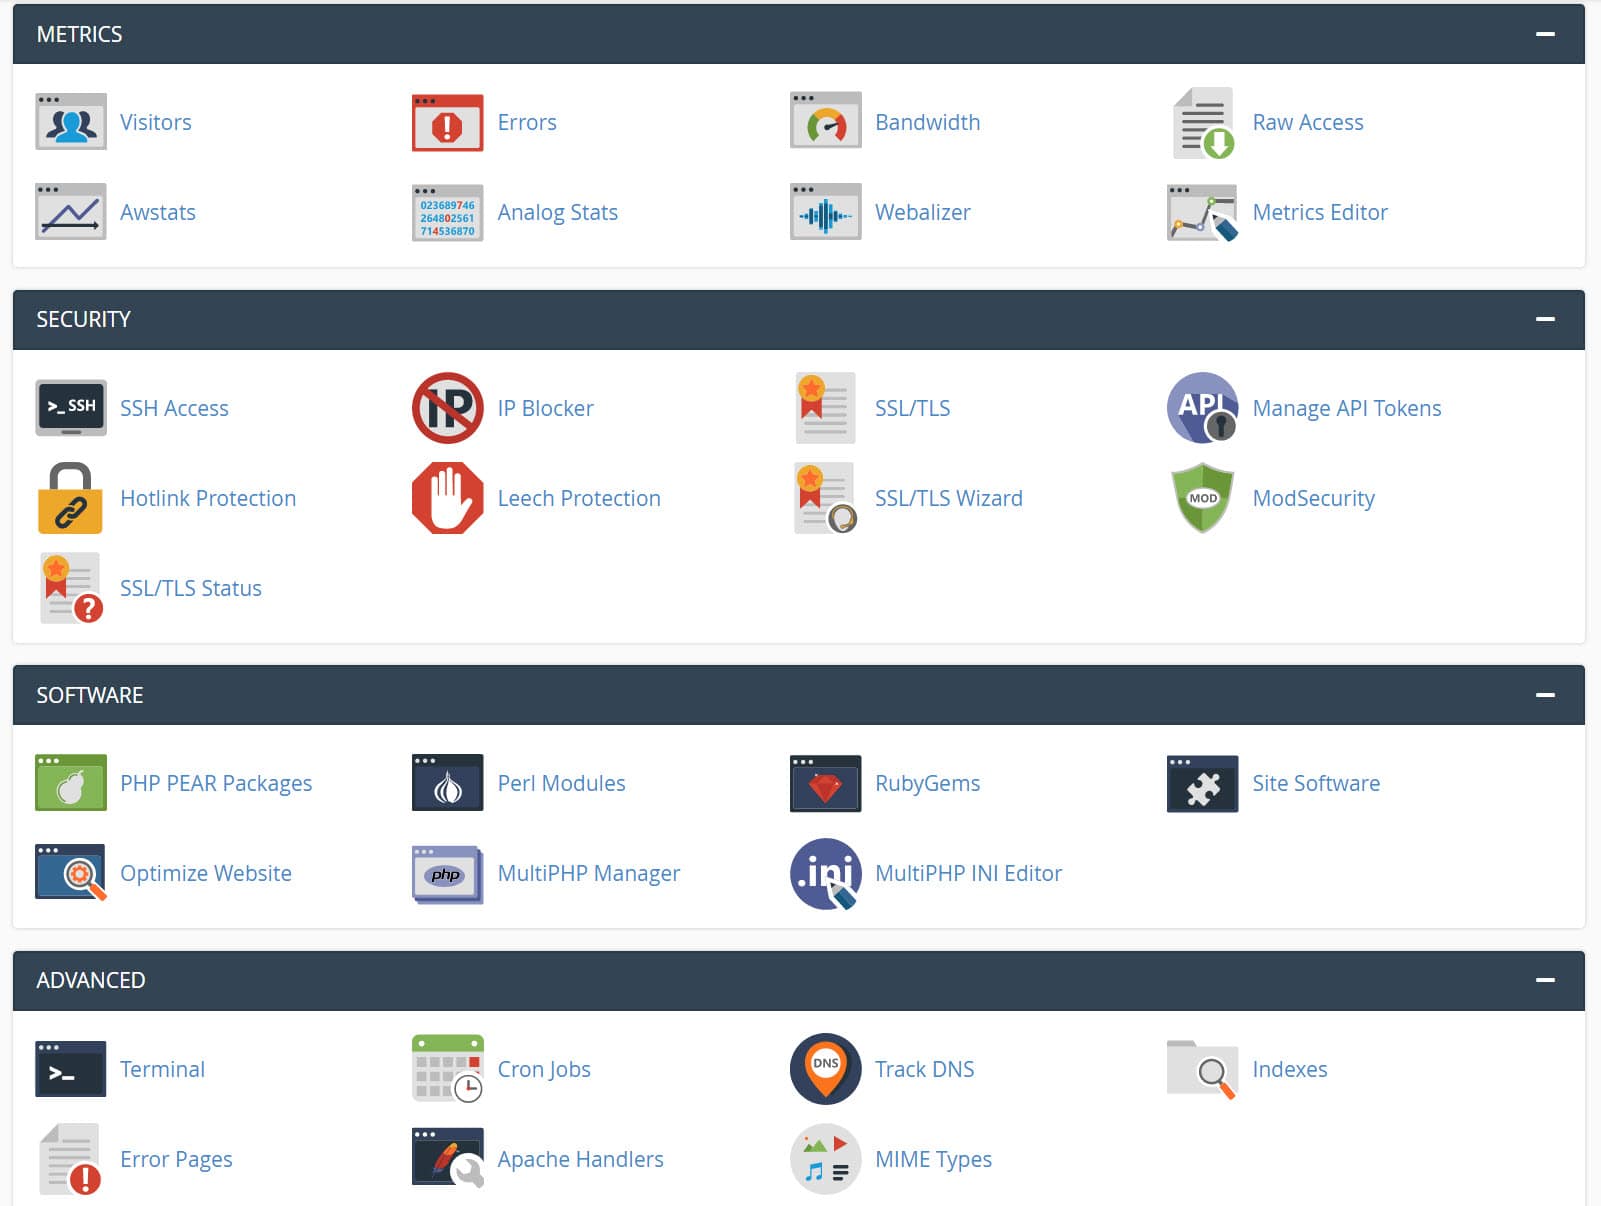Click the IP Blocker icon

point(447,407)
